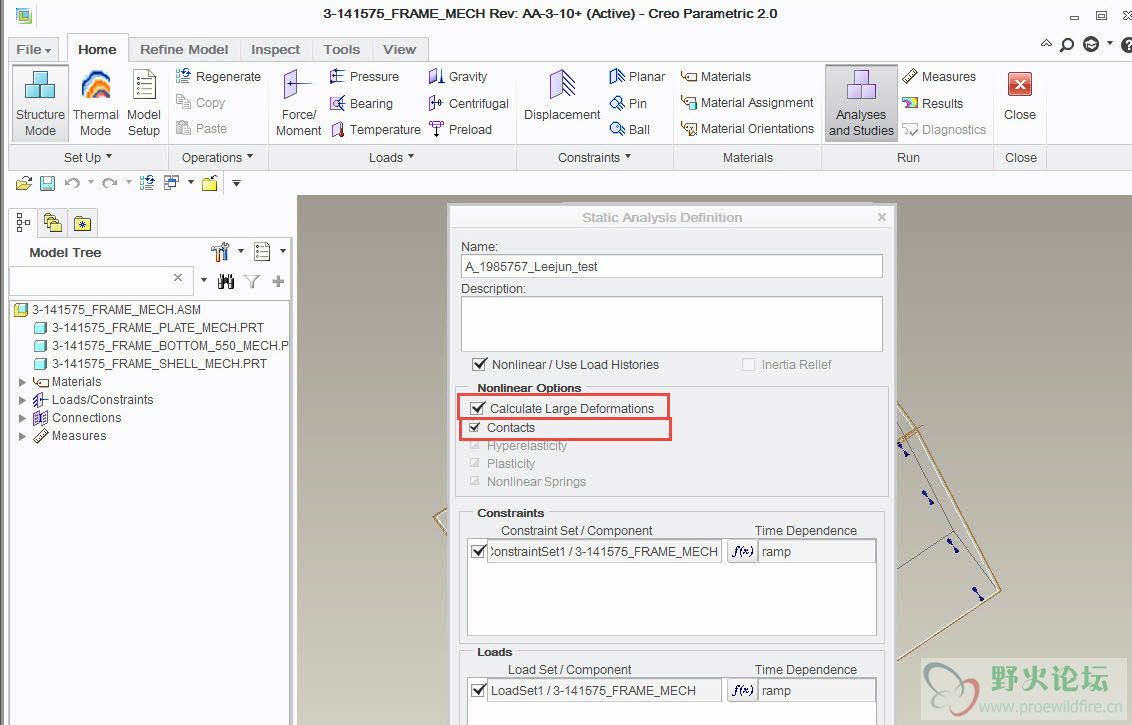
Task: Click the Save icon in quick access toolbar
Action: coord(48,183)
